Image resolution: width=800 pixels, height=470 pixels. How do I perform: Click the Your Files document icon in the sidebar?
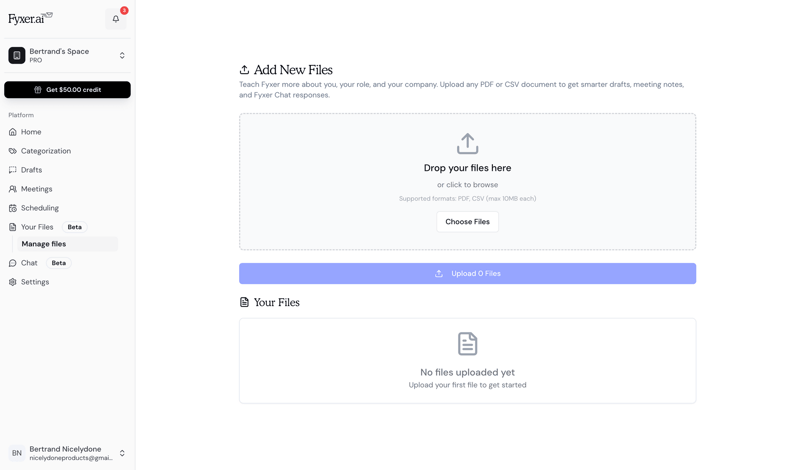point(13,227)
